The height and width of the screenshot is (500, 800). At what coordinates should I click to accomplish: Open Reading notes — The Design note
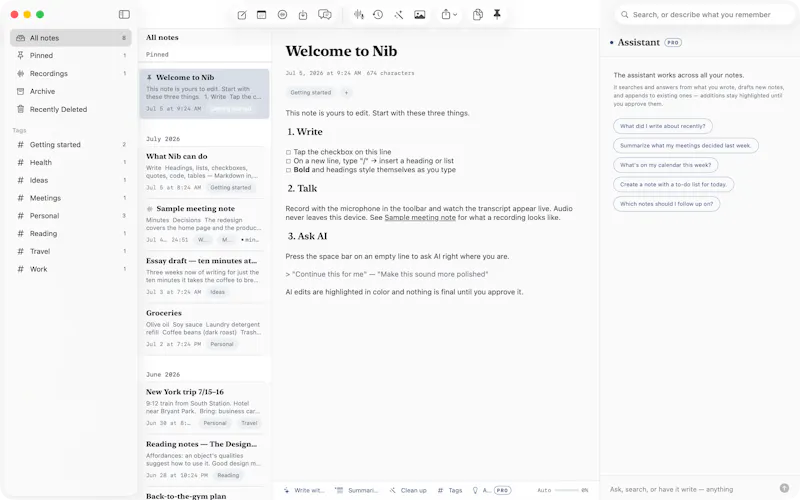[204, 461]
